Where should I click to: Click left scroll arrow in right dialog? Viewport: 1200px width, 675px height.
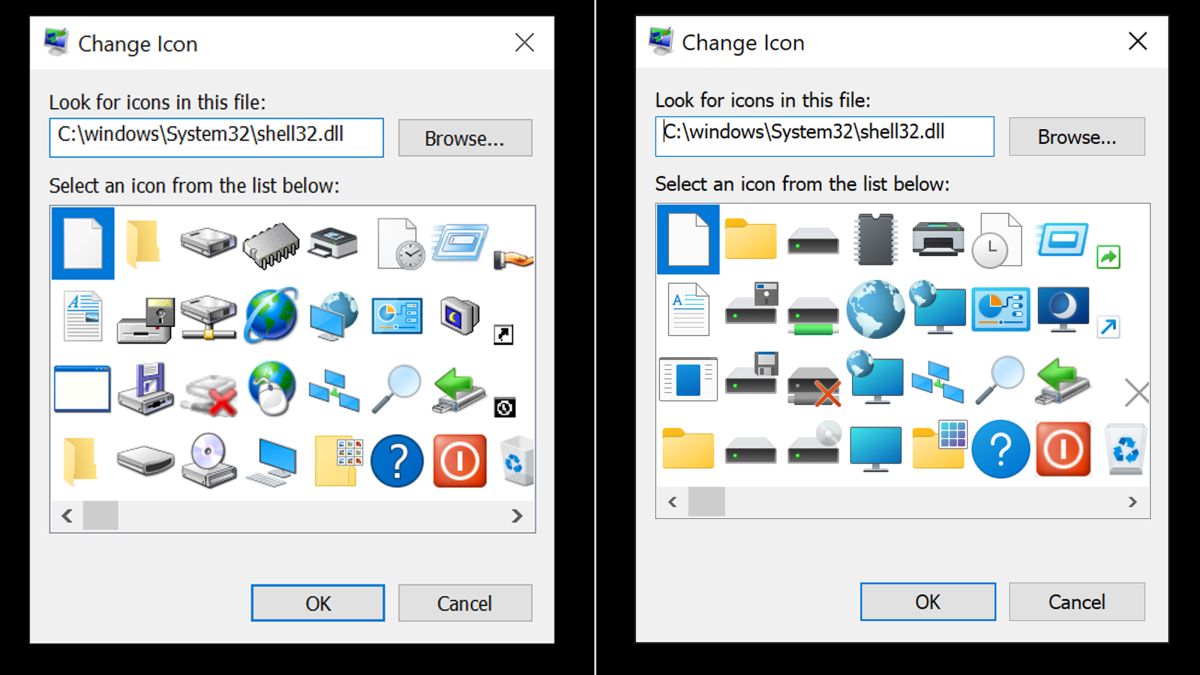point(673,502)
